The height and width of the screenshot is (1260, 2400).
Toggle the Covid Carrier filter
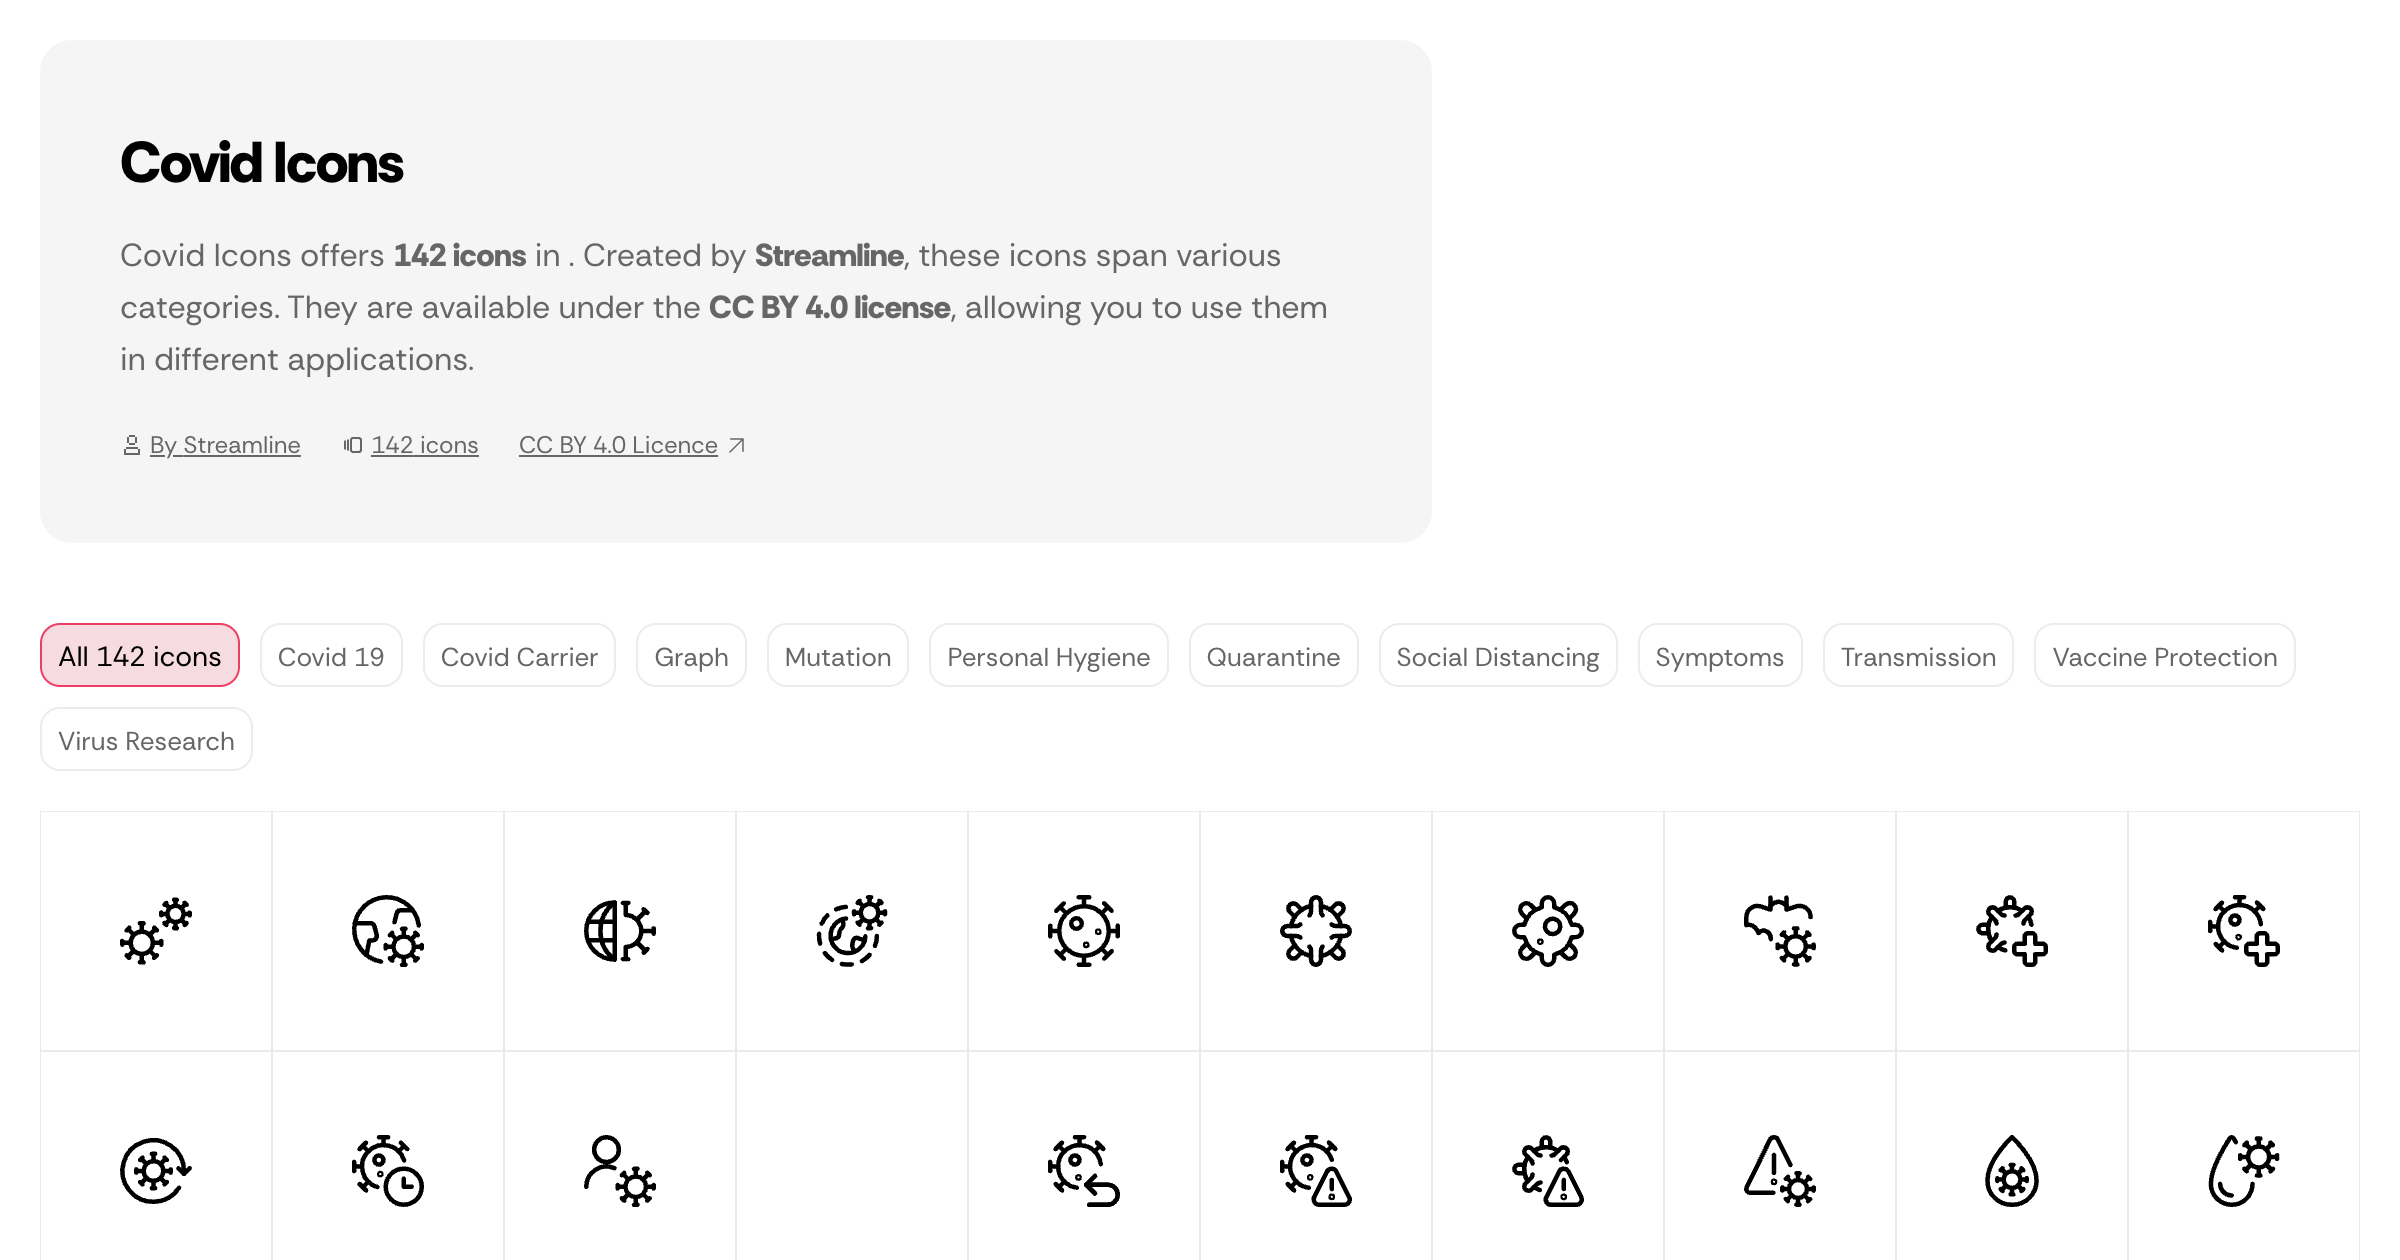click(519, 656)
